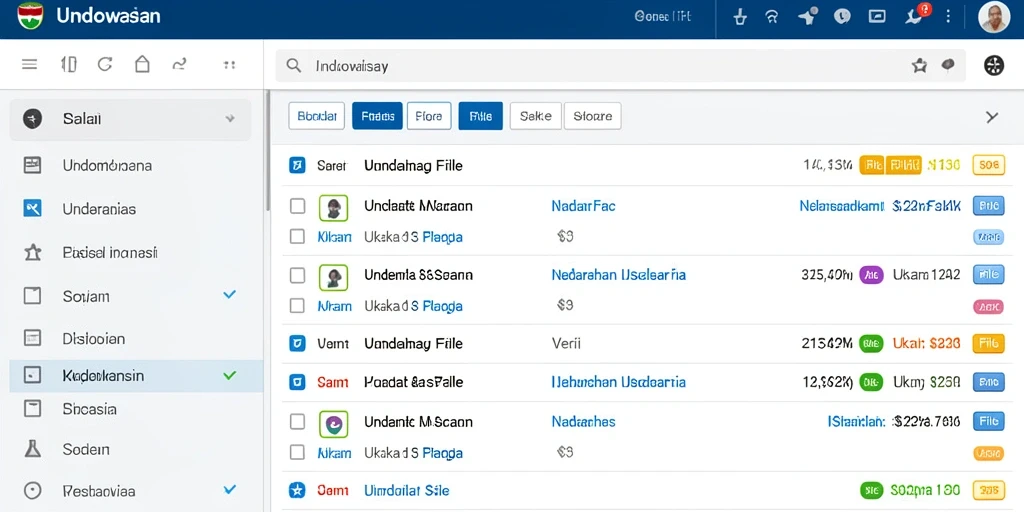Open flask icon Sodein in sidebar

point(32,449)
